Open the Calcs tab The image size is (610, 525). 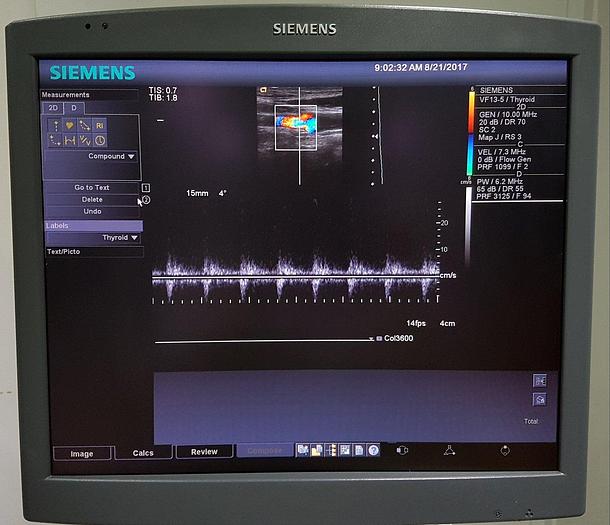(x=143, y=453)
